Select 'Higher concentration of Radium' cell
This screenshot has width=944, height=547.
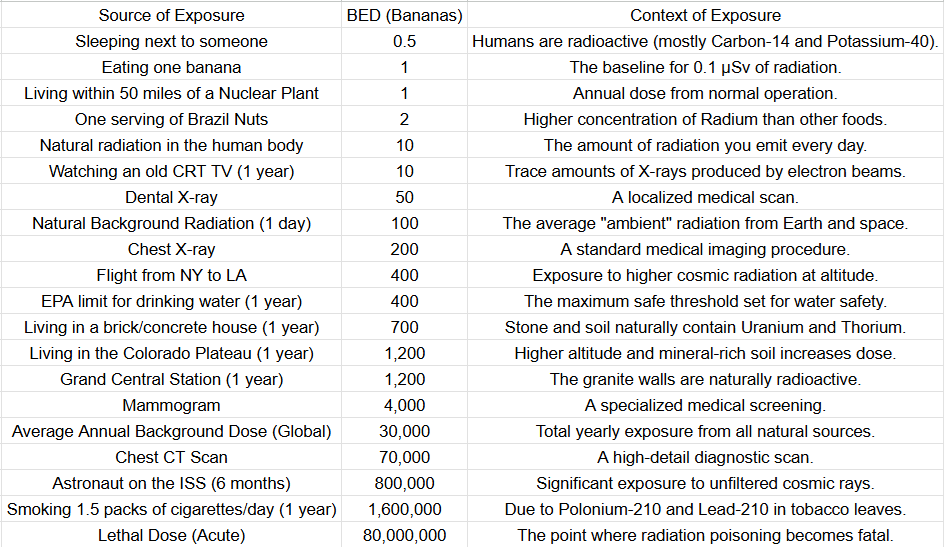705,119
